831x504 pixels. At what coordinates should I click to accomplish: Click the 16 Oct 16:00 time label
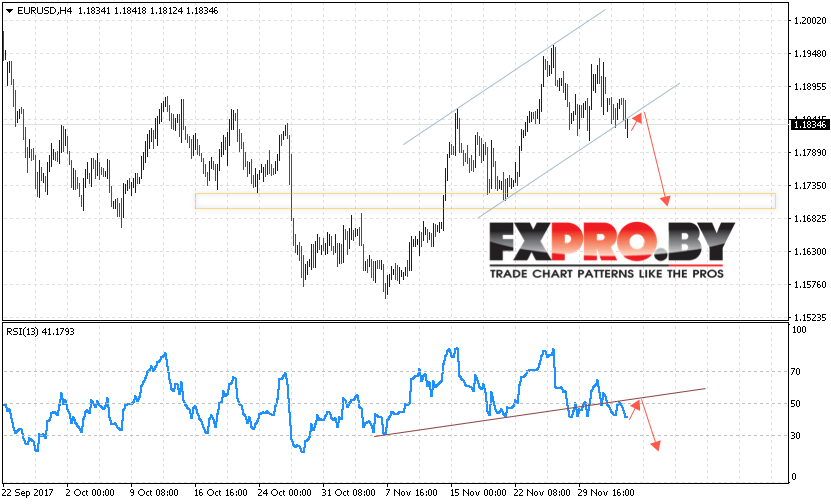coord(221,493)
